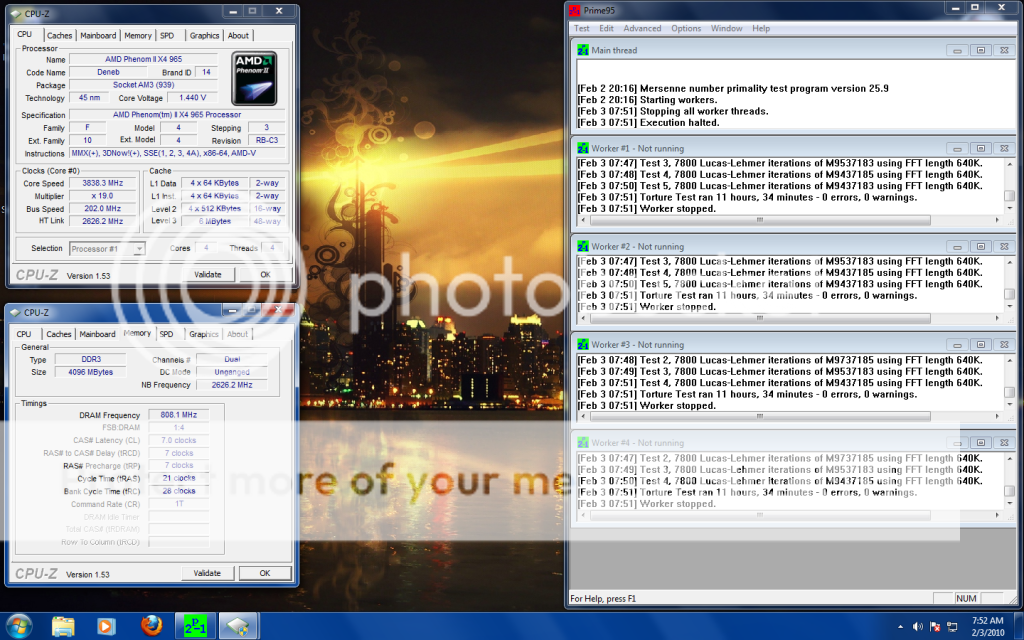
Task: Click the Prime95 icon in the taskbar
Action: click(x=195, y=625)
